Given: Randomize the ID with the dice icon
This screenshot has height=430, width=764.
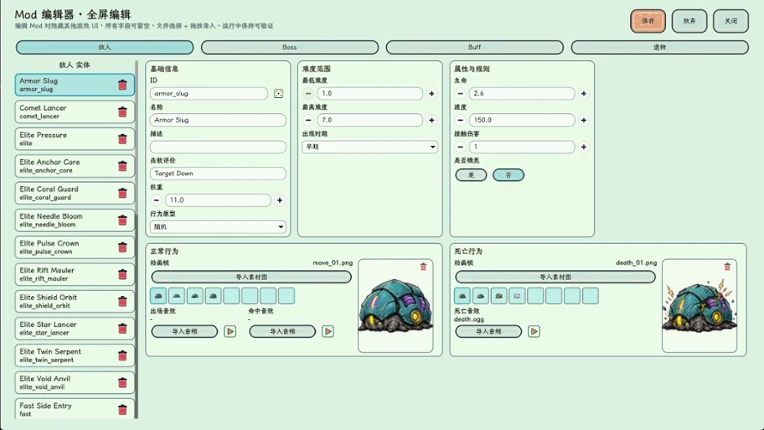Looking at the screenshot, I should pyautogui.click(x=278, y=93).
